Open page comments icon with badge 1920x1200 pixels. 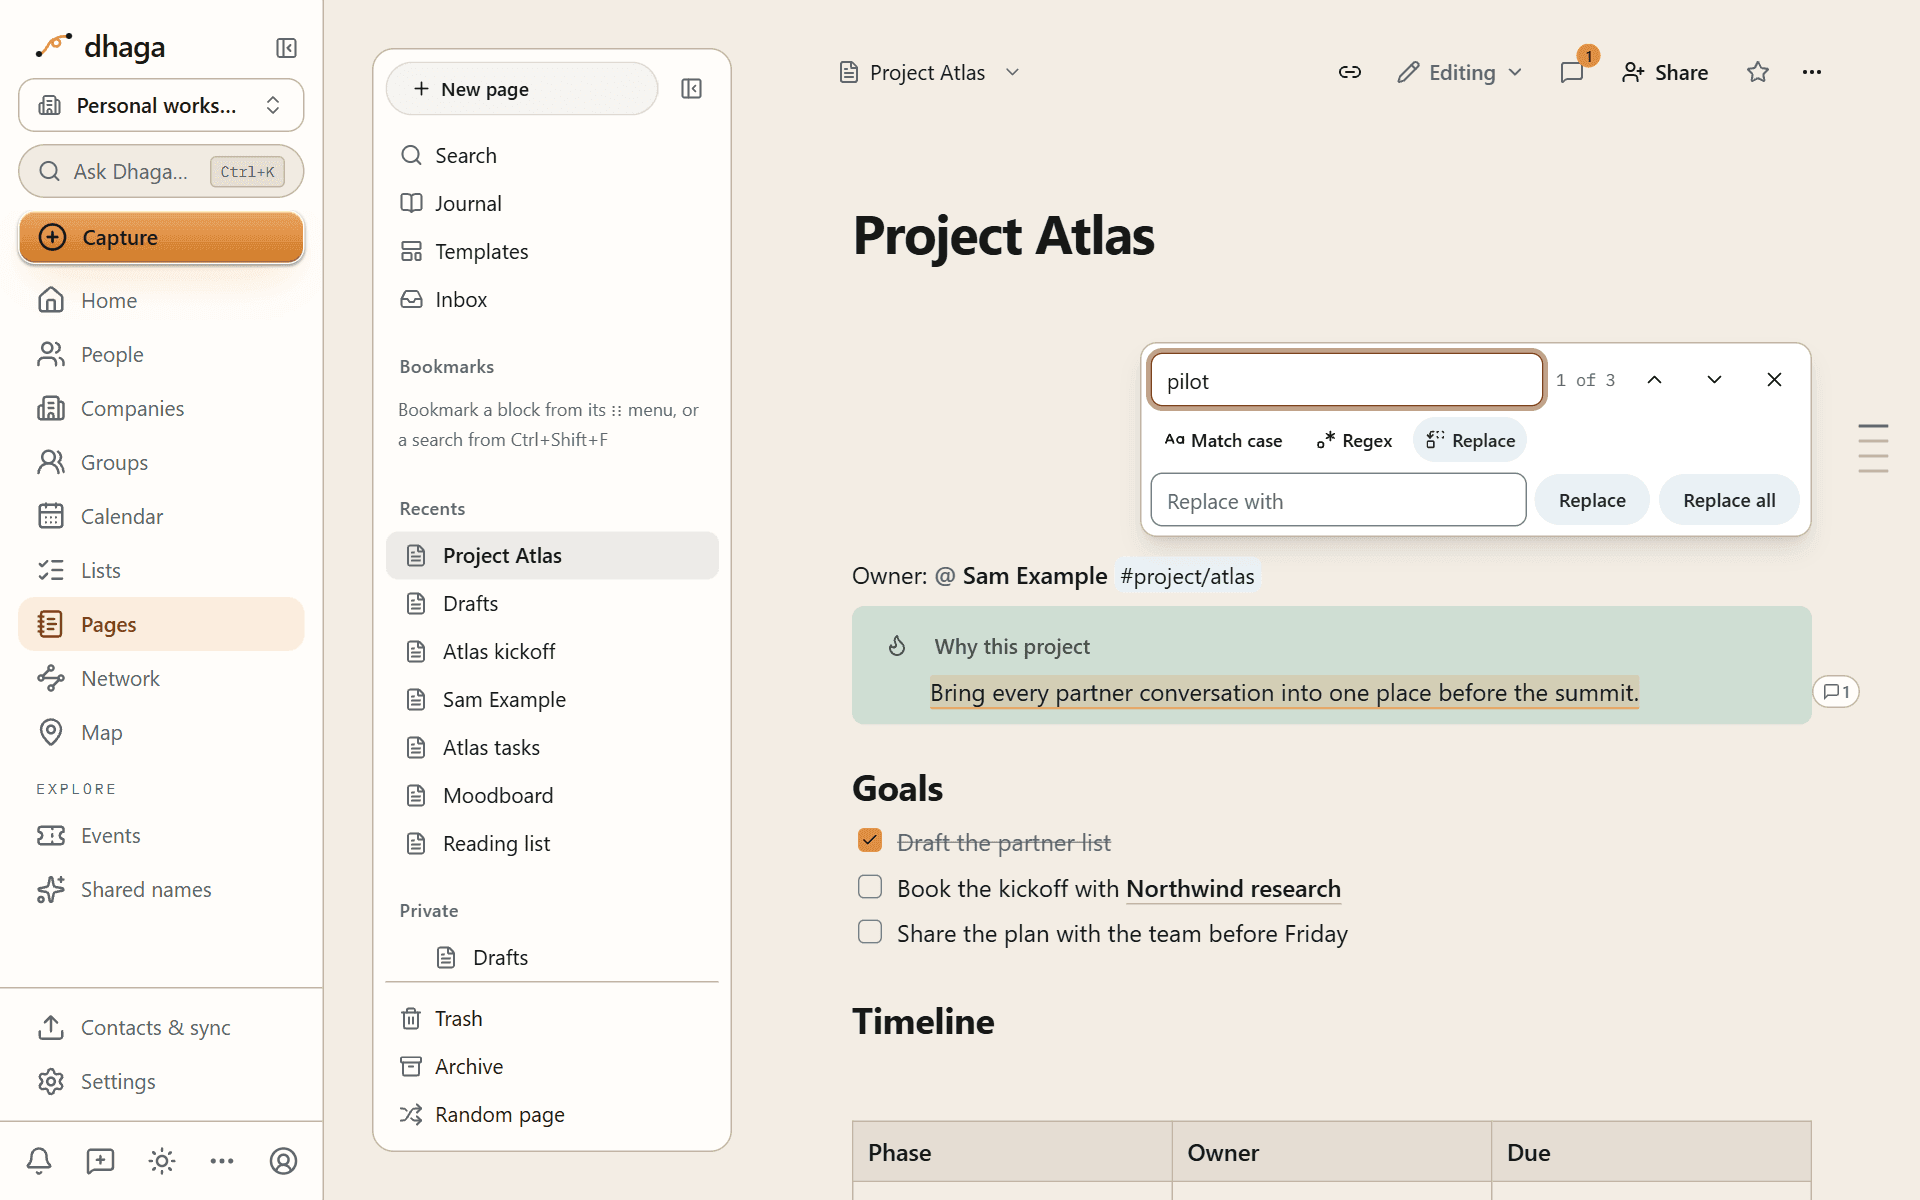1572,72
